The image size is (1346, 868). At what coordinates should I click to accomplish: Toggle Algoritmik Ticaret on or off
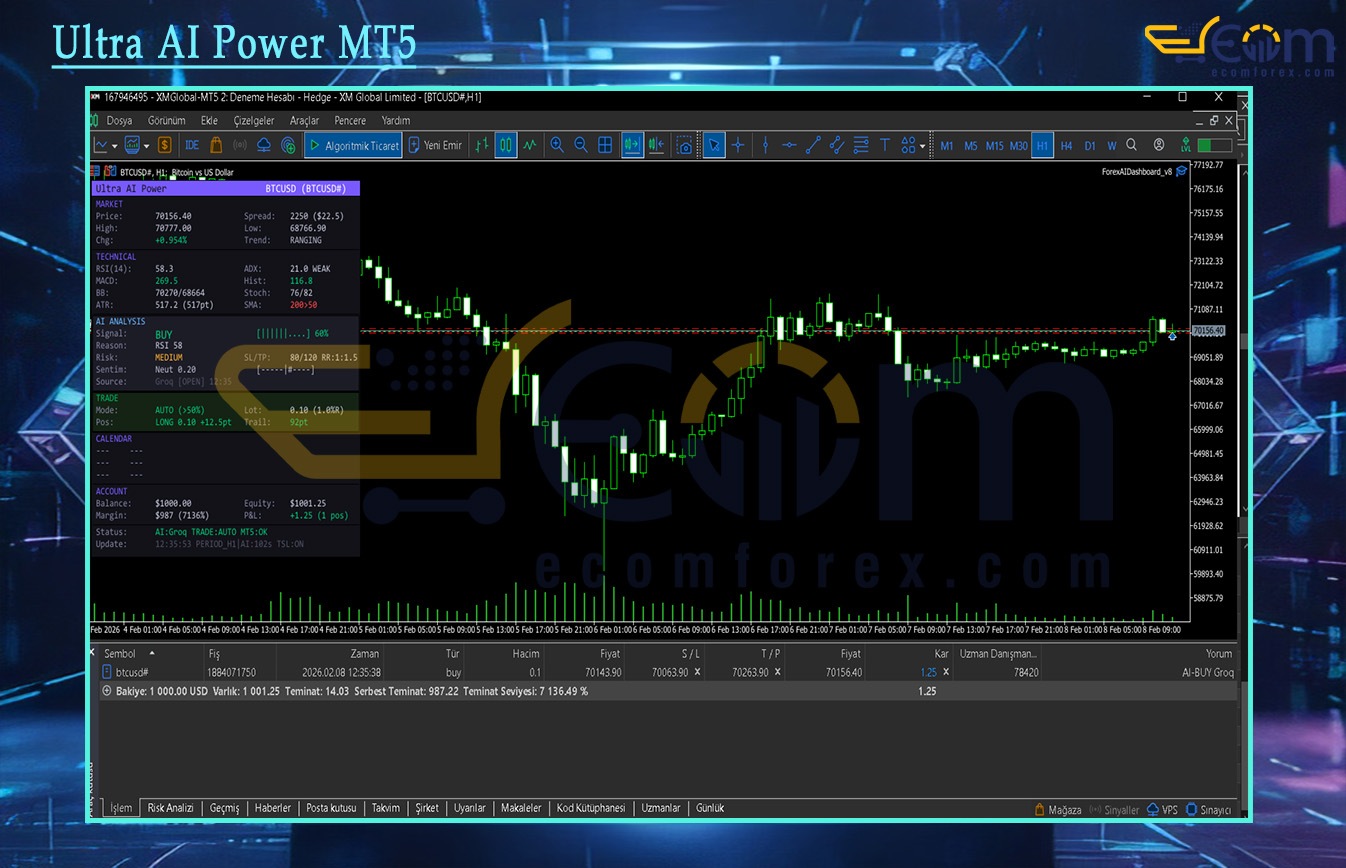(x=353, y=145)
